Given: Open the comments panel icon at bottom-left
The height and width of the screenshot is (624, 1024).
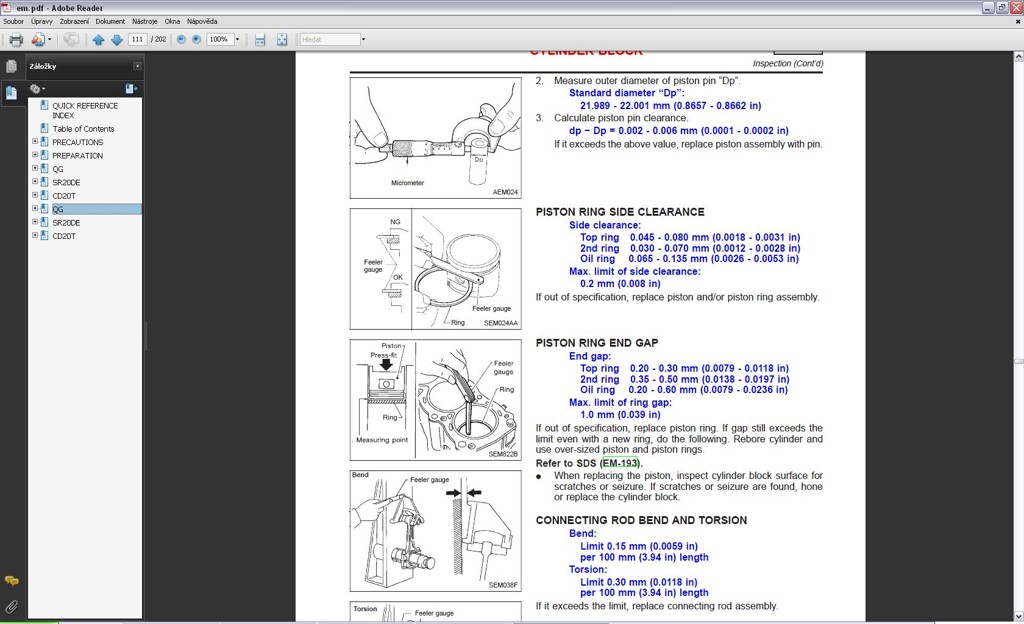Looking at the screenshot, I should [x=11, y=580].
